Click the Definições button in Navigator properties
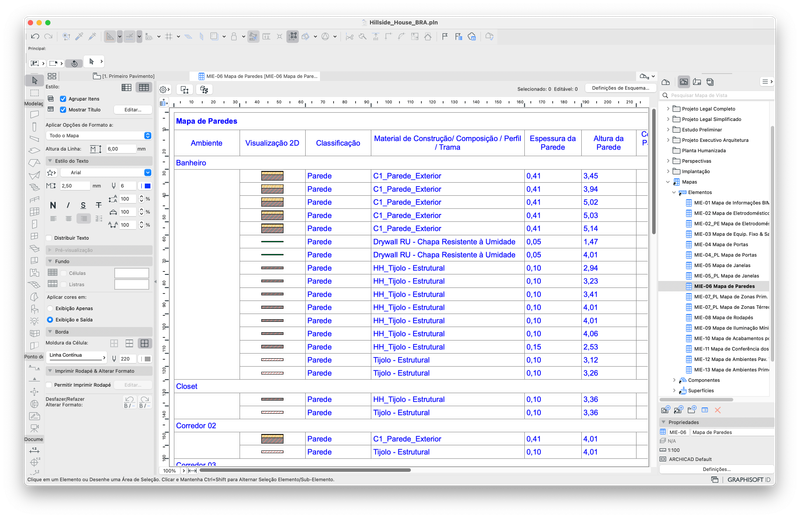Viewport: 800px width, 518px height. 717,469
